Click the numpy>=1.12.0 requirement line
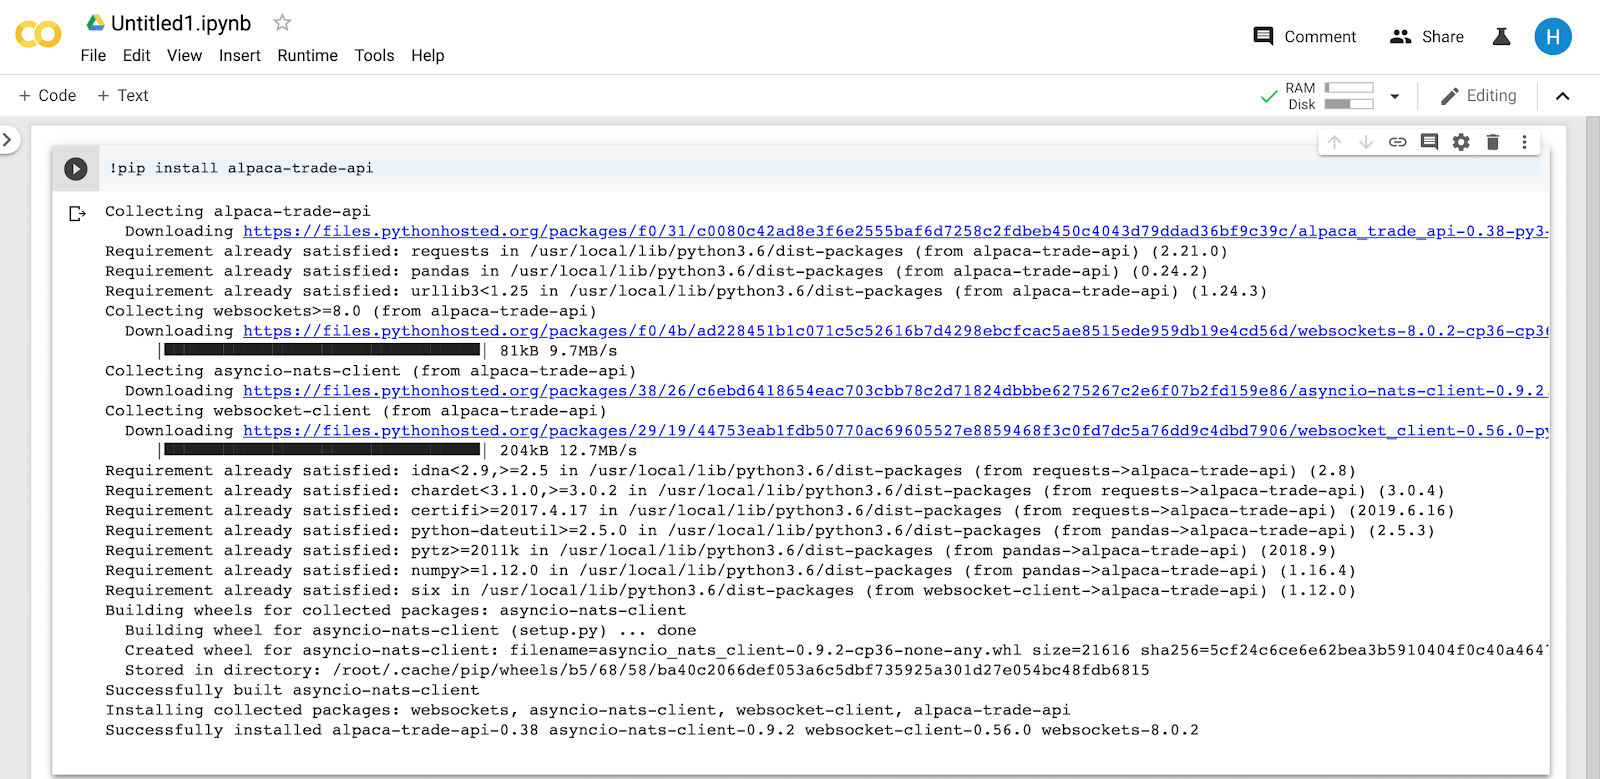 731,571
